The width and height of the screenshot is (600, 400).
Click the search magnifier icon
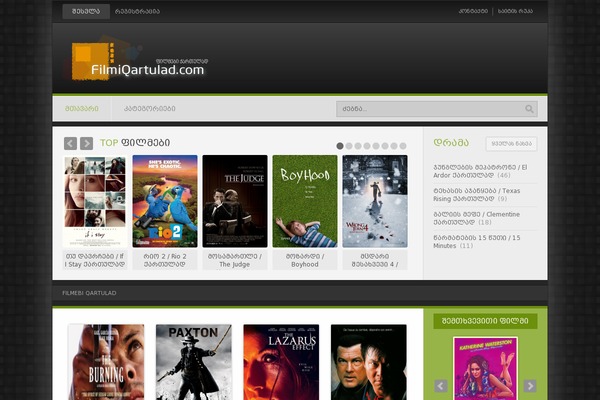coord(529,109)
